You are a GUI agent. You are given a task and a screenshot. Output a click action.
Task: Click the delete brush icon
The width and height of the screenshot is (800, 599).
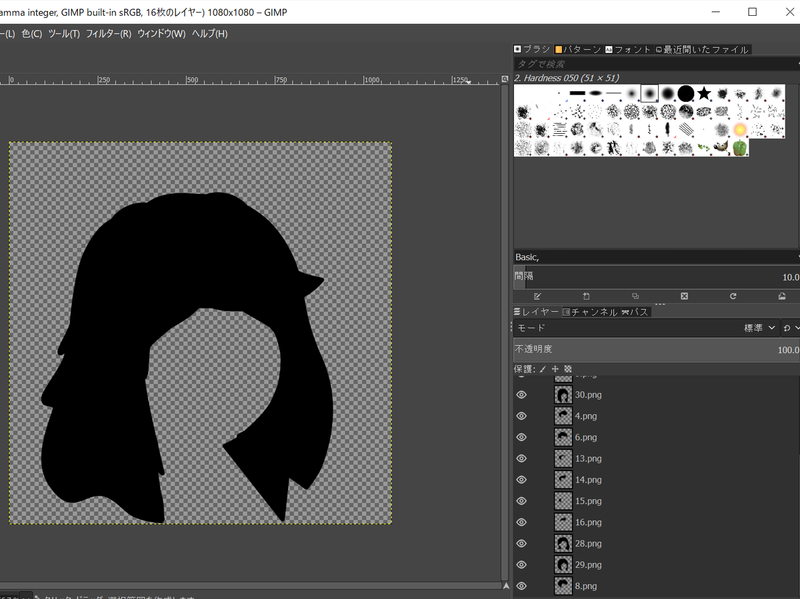click(x=684, y=296)
